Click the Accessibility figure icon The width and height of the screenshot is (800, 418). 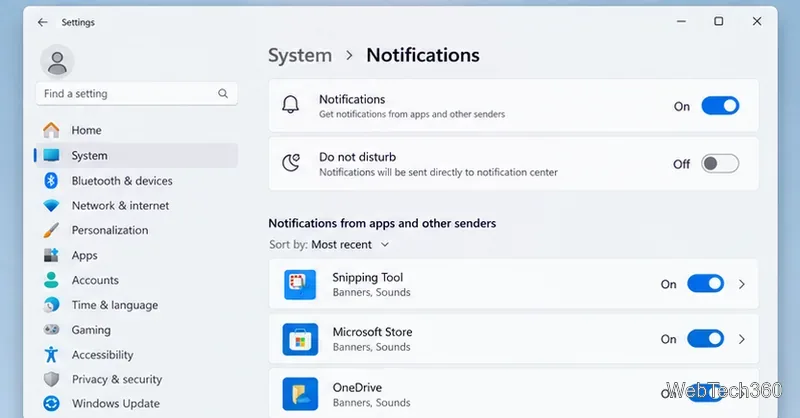tap(51, 354)
